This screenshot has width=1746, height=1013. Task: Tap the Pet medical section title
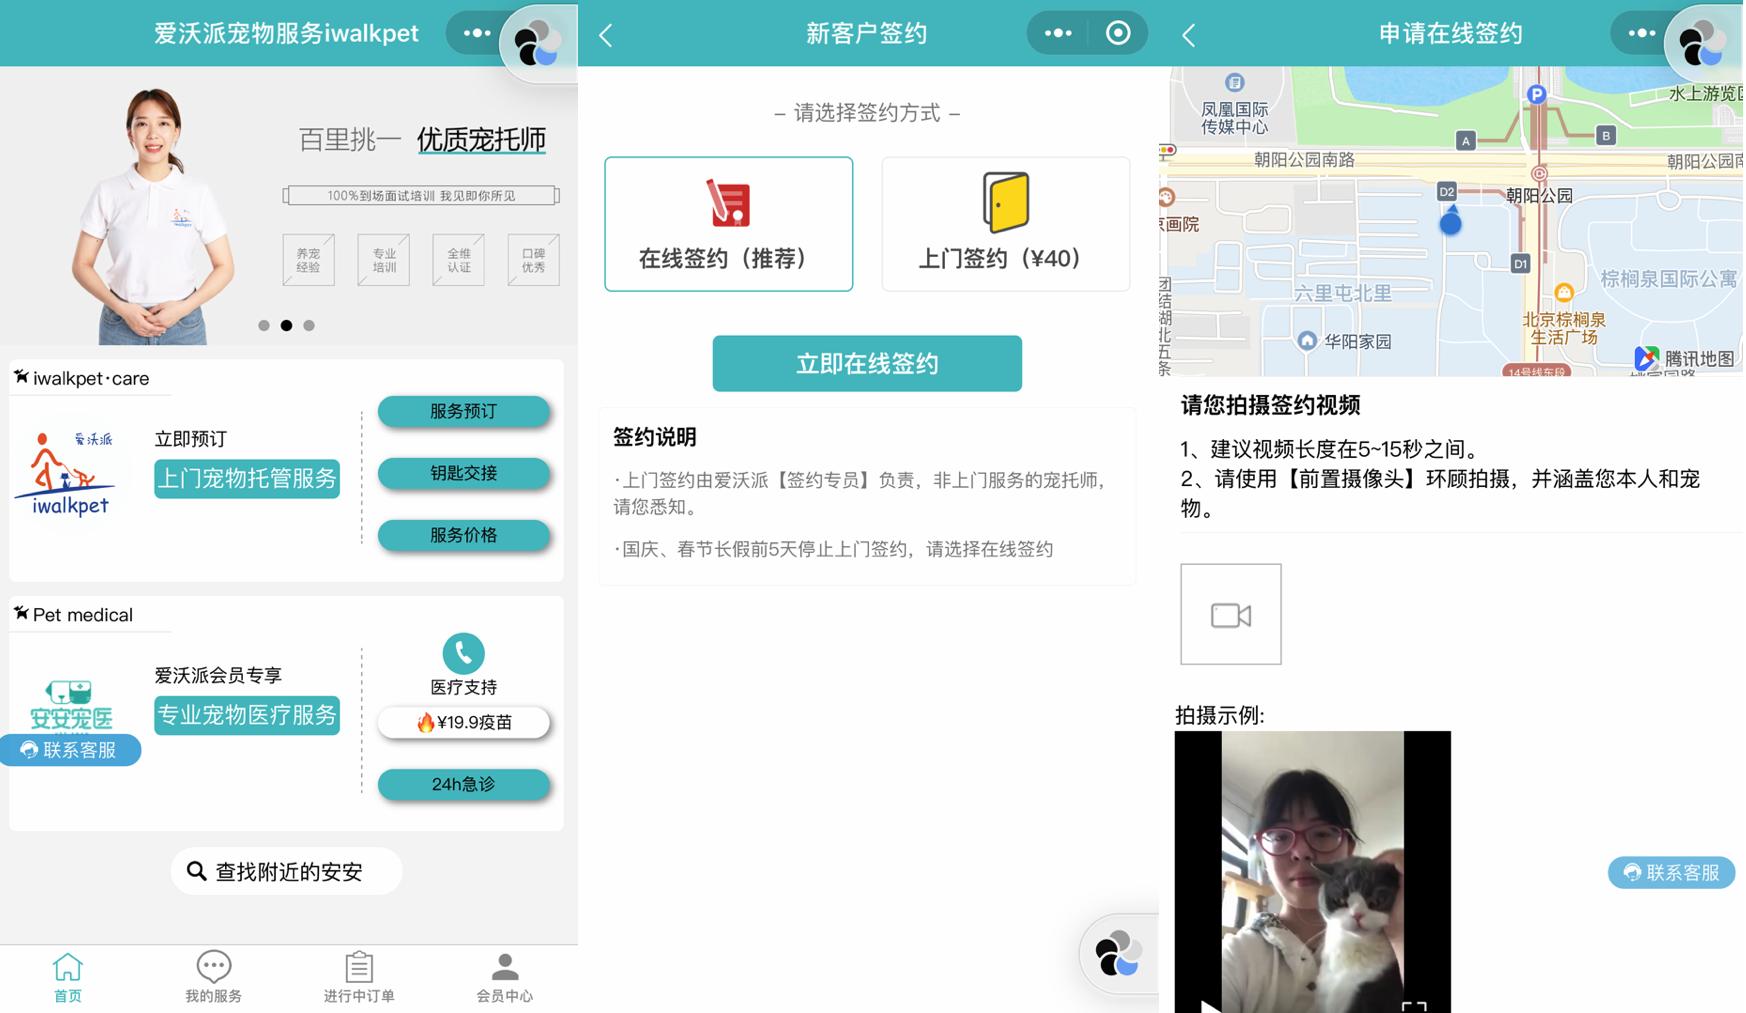83,615
